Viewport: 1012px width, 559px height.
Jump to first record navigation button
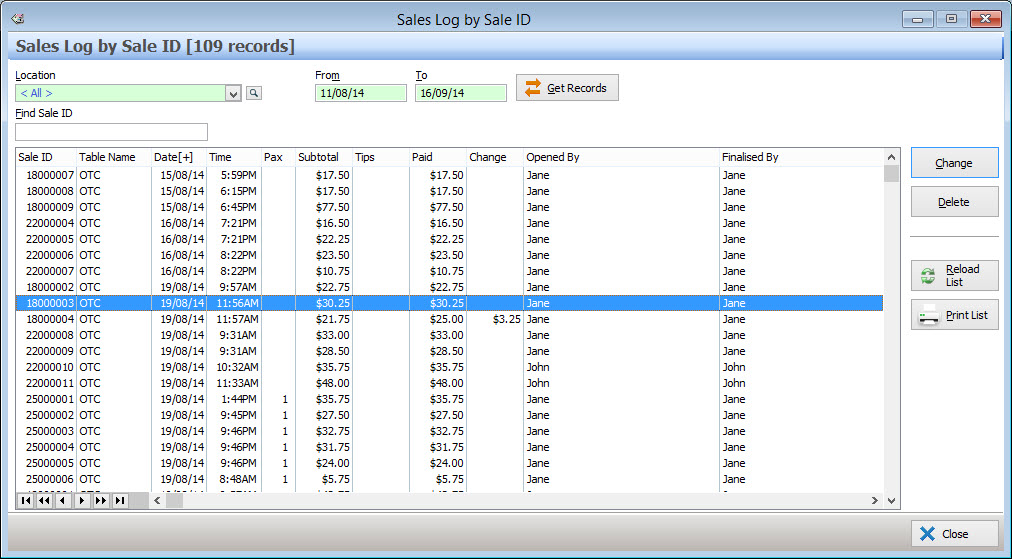[26, 500]
